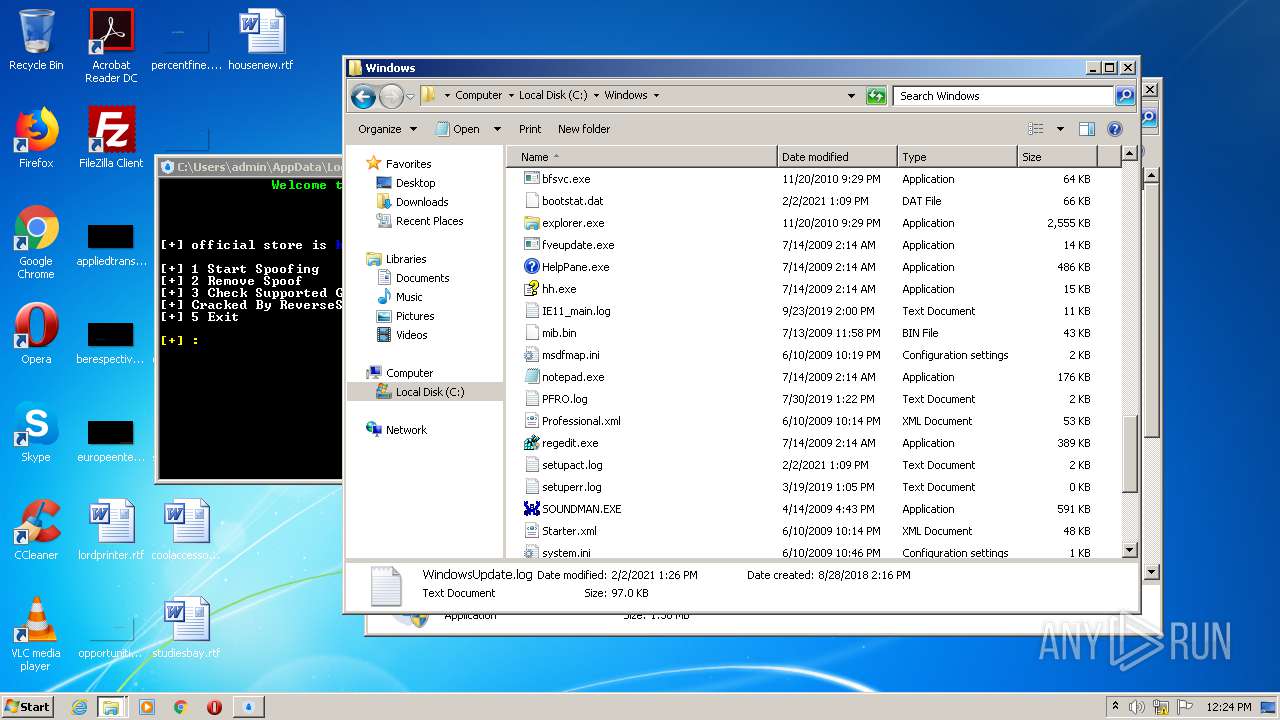Open the view options dropdown arrow
The width and height of the screenshot is (1280, 720).
click(1060, 129)
